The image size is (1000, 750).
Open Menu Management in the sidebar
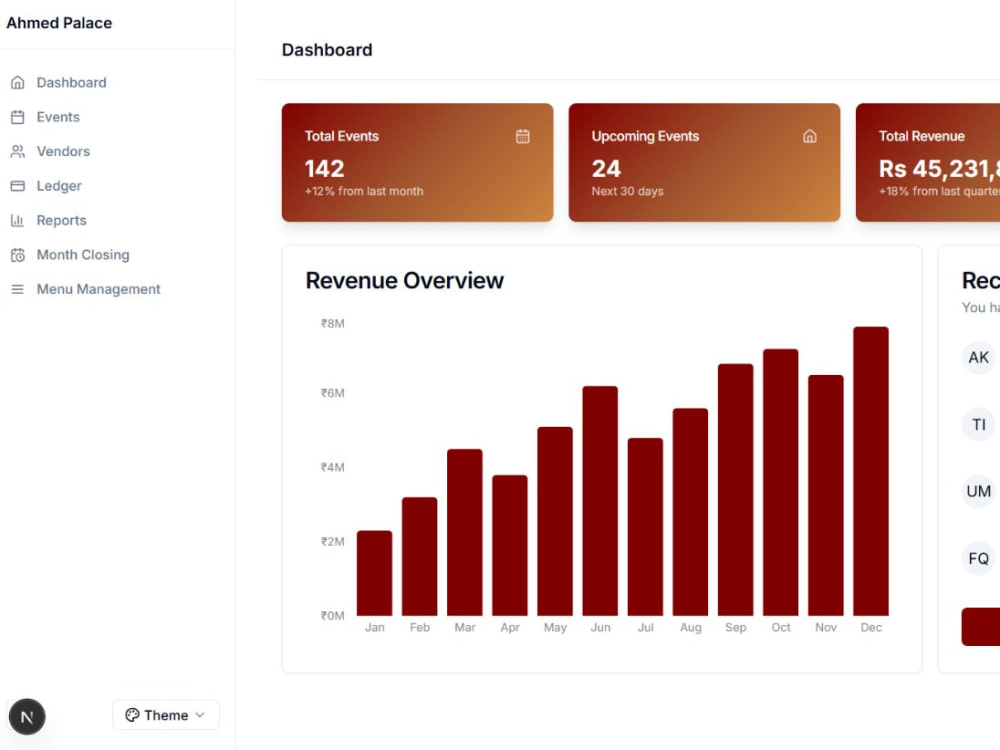(98, 289)
